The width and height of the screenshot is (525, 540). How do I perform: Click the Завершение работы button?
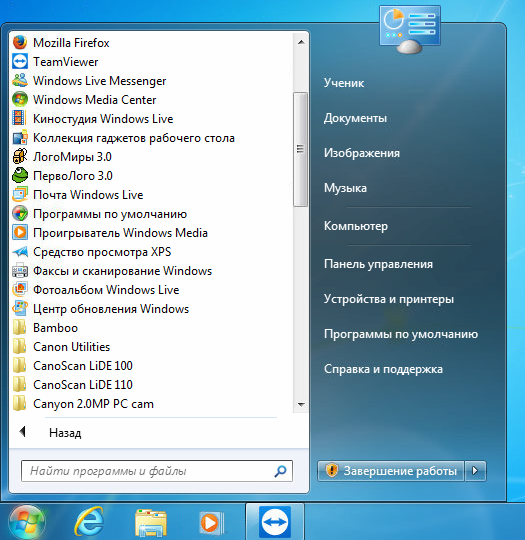391,470
